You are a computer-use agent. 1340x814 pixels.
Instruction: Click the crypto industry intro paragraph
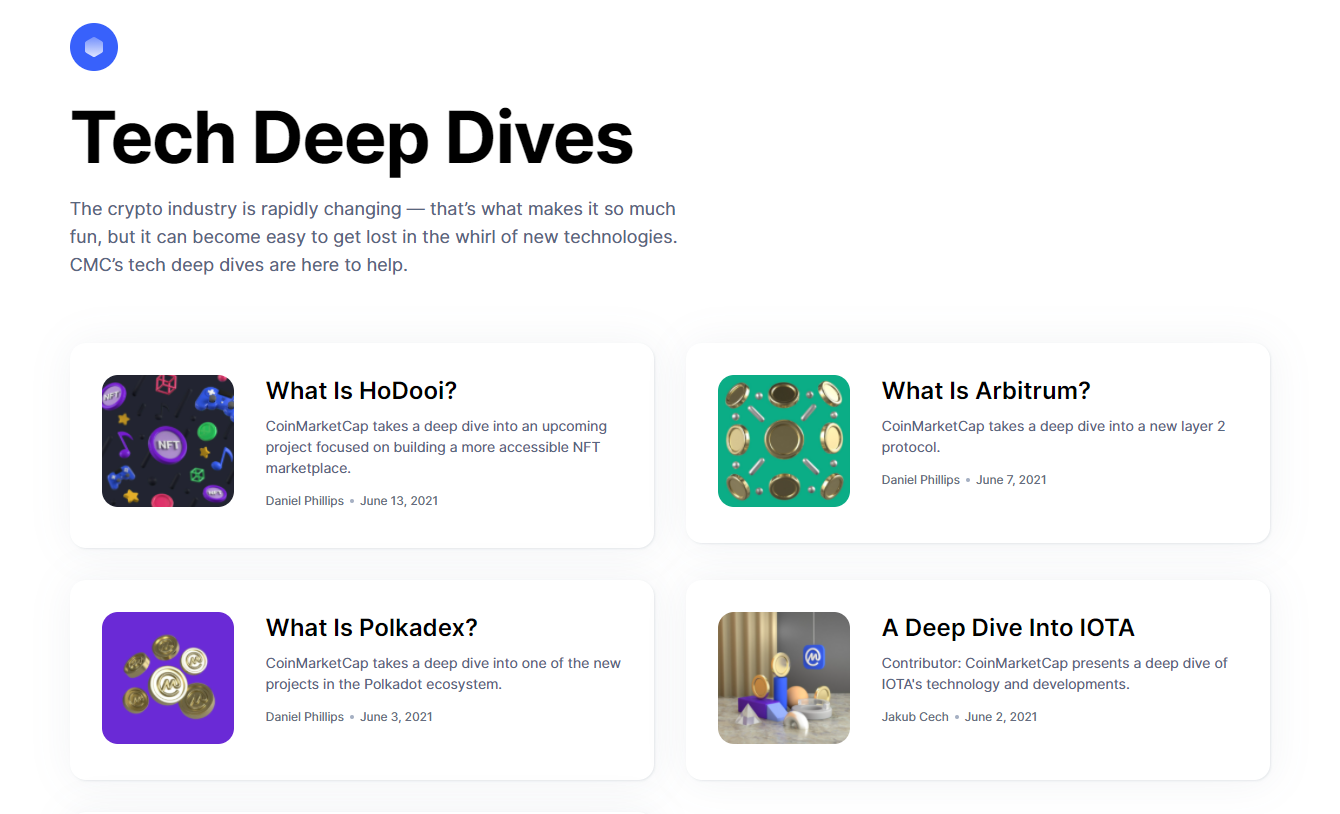coord(374,237)
